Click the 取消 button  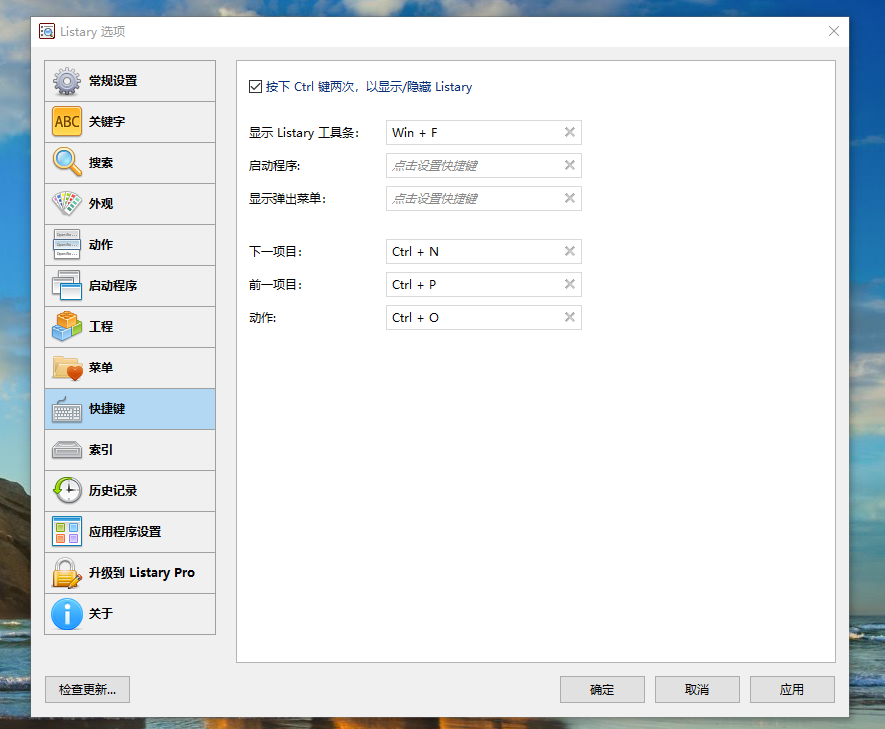coord(697,690)
